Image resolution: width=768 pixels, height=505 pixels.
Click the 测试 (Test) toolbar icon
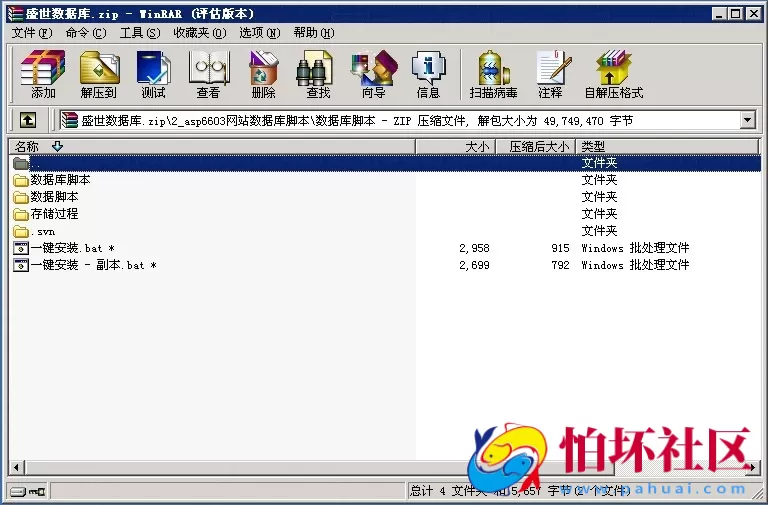coord(153,73)
